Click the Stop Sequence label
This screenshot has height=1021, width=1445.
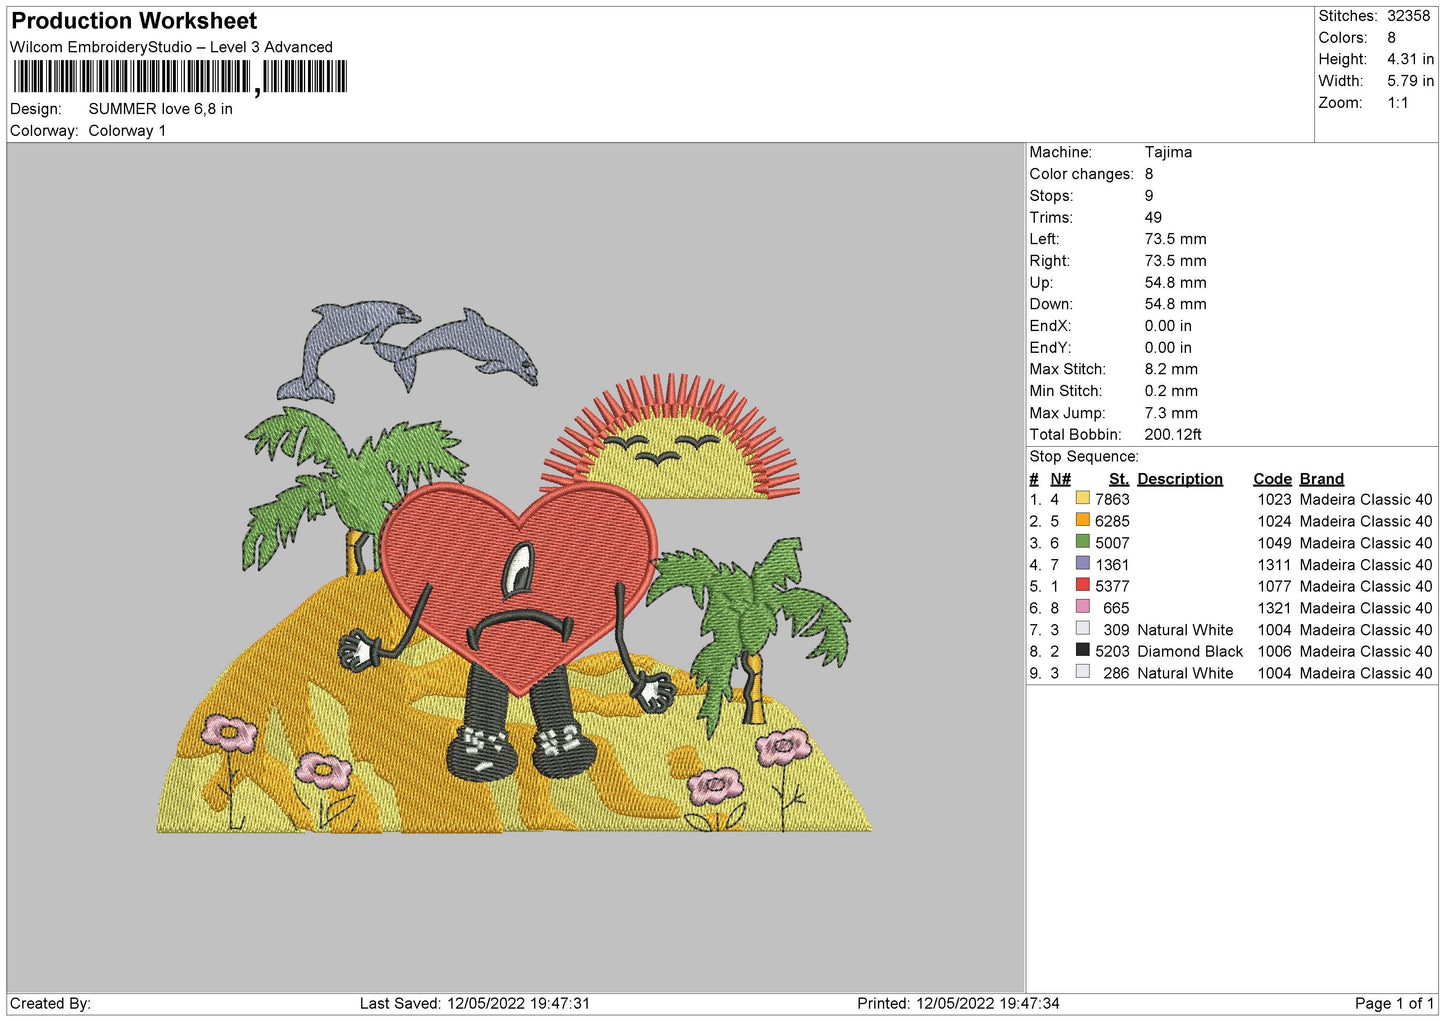(x=1084, y=456)
